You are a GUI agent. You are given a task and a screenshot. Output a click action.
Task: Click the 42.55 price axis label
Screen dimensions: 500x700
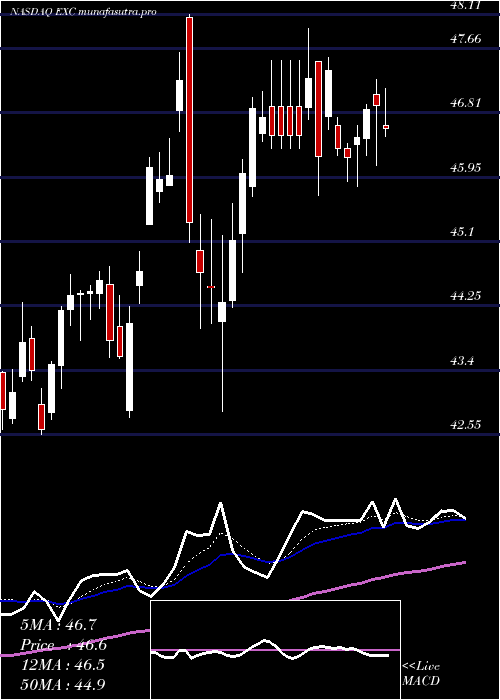click(x=465, y=425)
